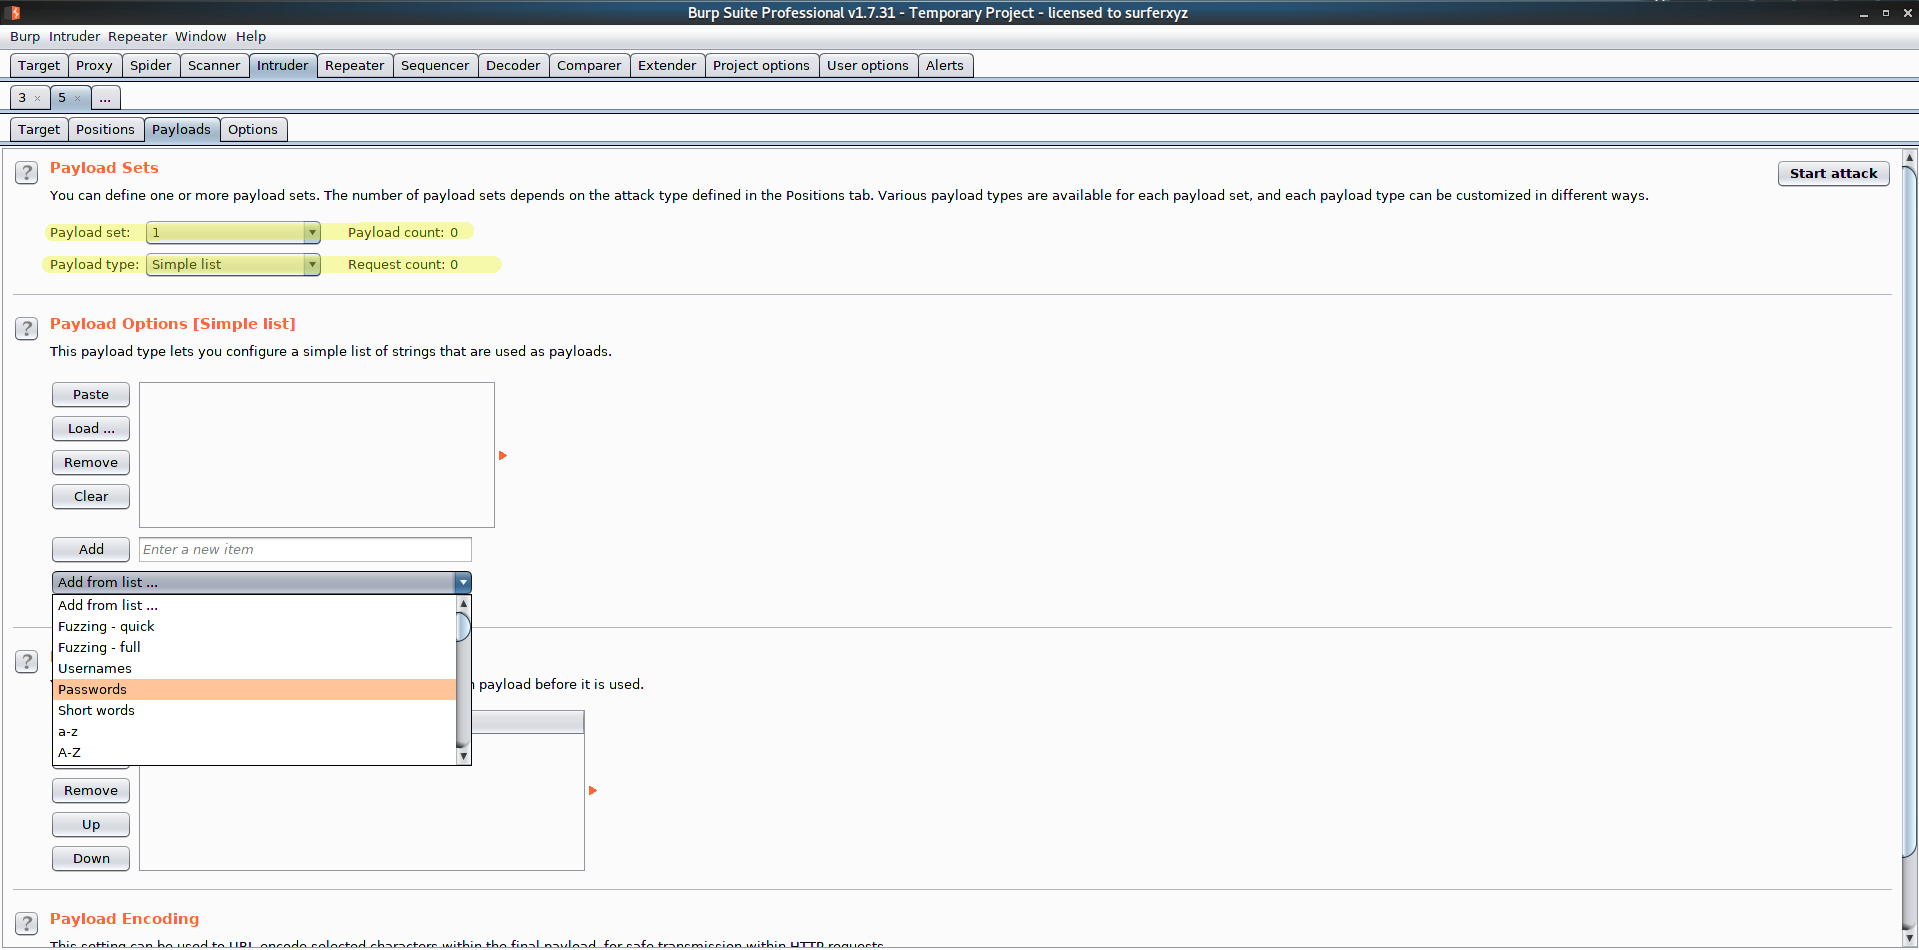Switch to the Spider tab
Image resolution: width=1919 pixels, height=950 pixels.
(x=151, y=65)
